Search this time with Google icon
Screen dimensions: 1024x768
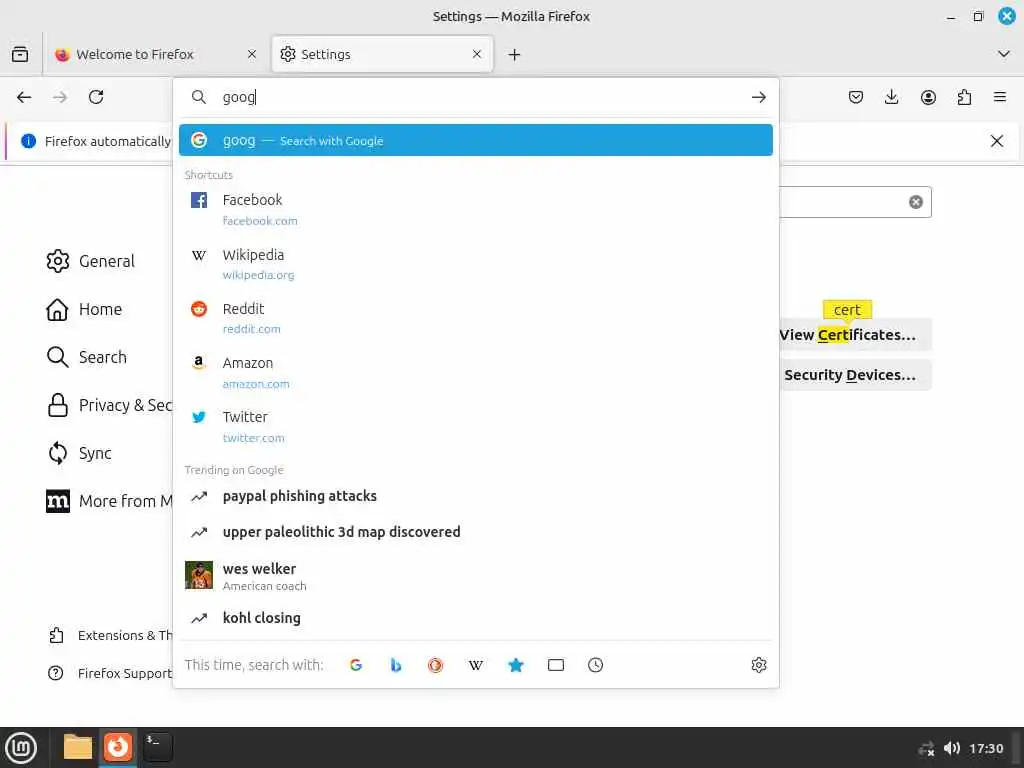point(356,665)
